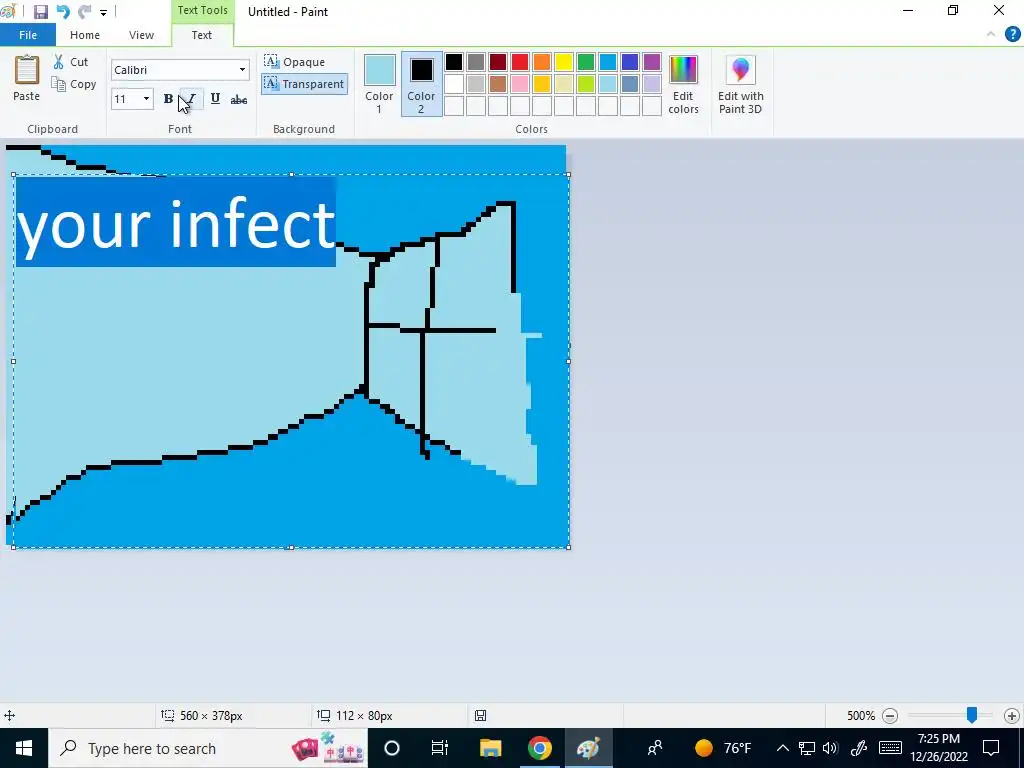The width and height of the screenshot is (1024, 768).
Task: Toggle Bold formatting
Action: [x=168, y=99]
